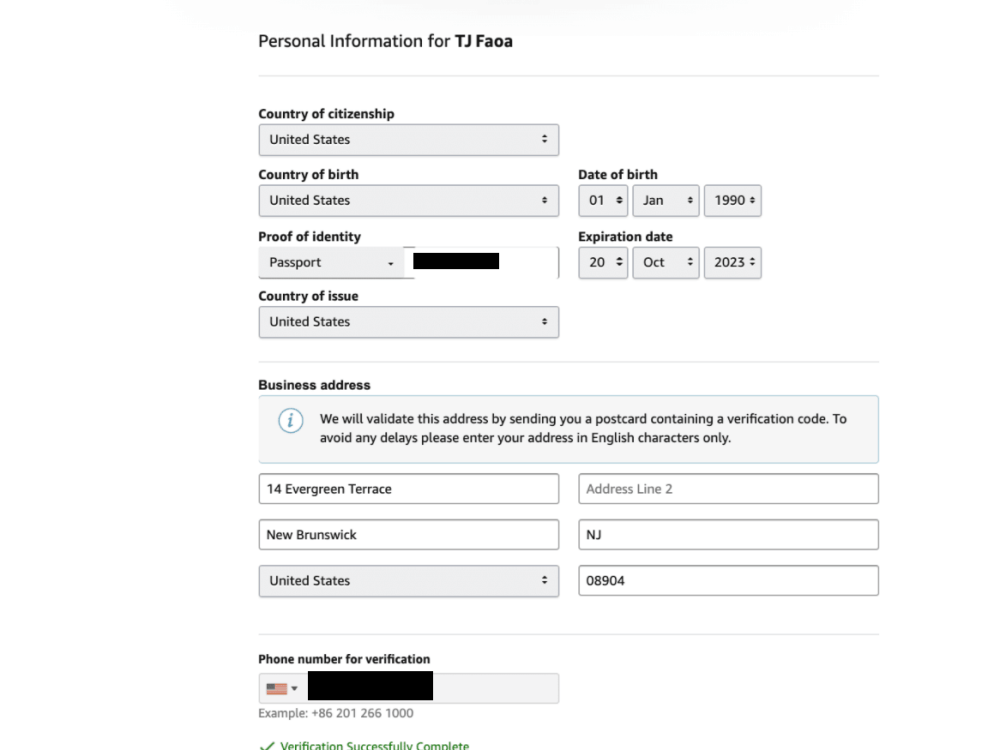Open the birth year dropdown showing 1990
Screen dimensions: 1000x750
(x=732, y=200)
